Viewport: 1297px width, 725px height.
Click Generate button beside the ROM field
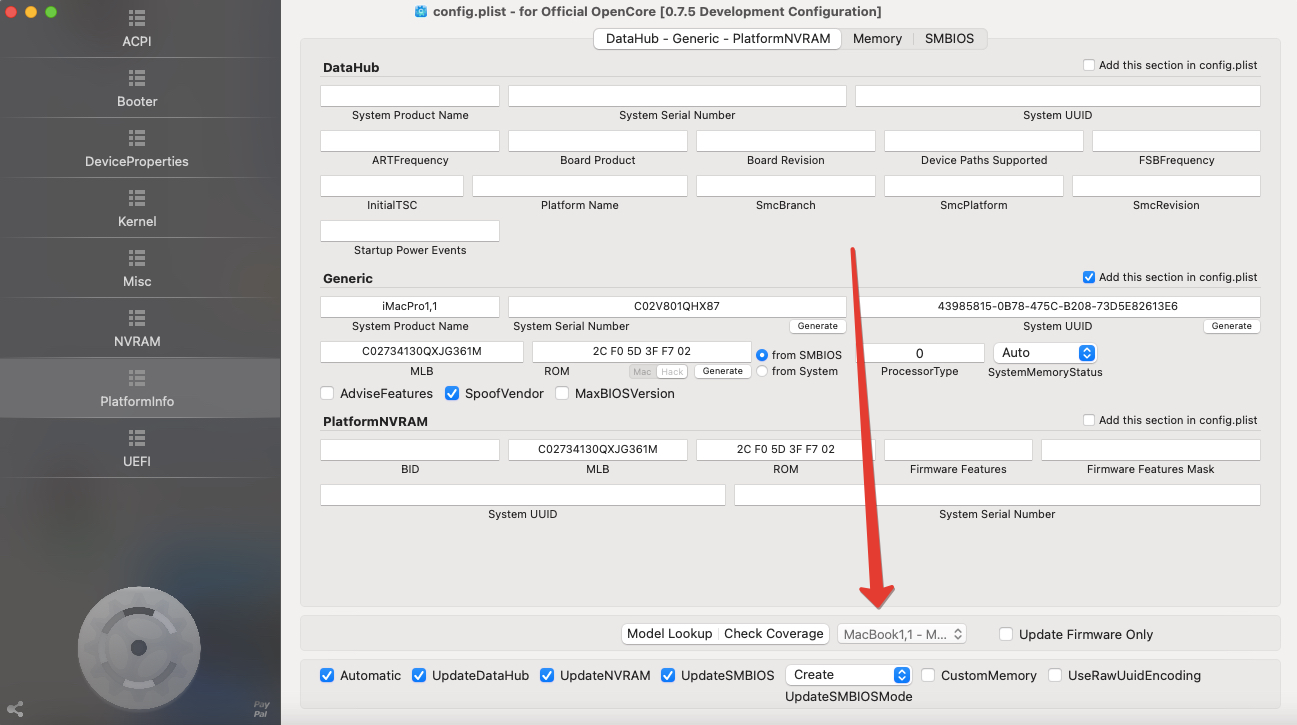point(722,371)
